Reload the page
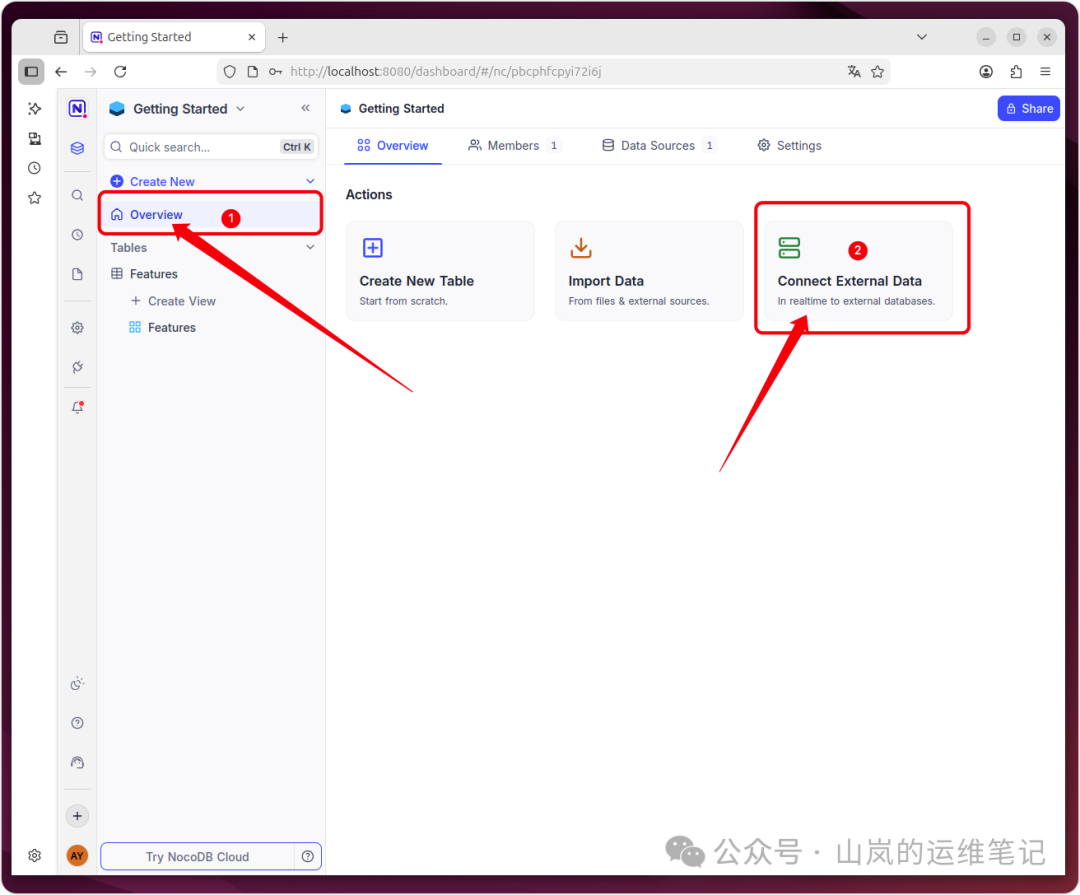Viewport: 1080px width, 895px height. click(121, 72)
